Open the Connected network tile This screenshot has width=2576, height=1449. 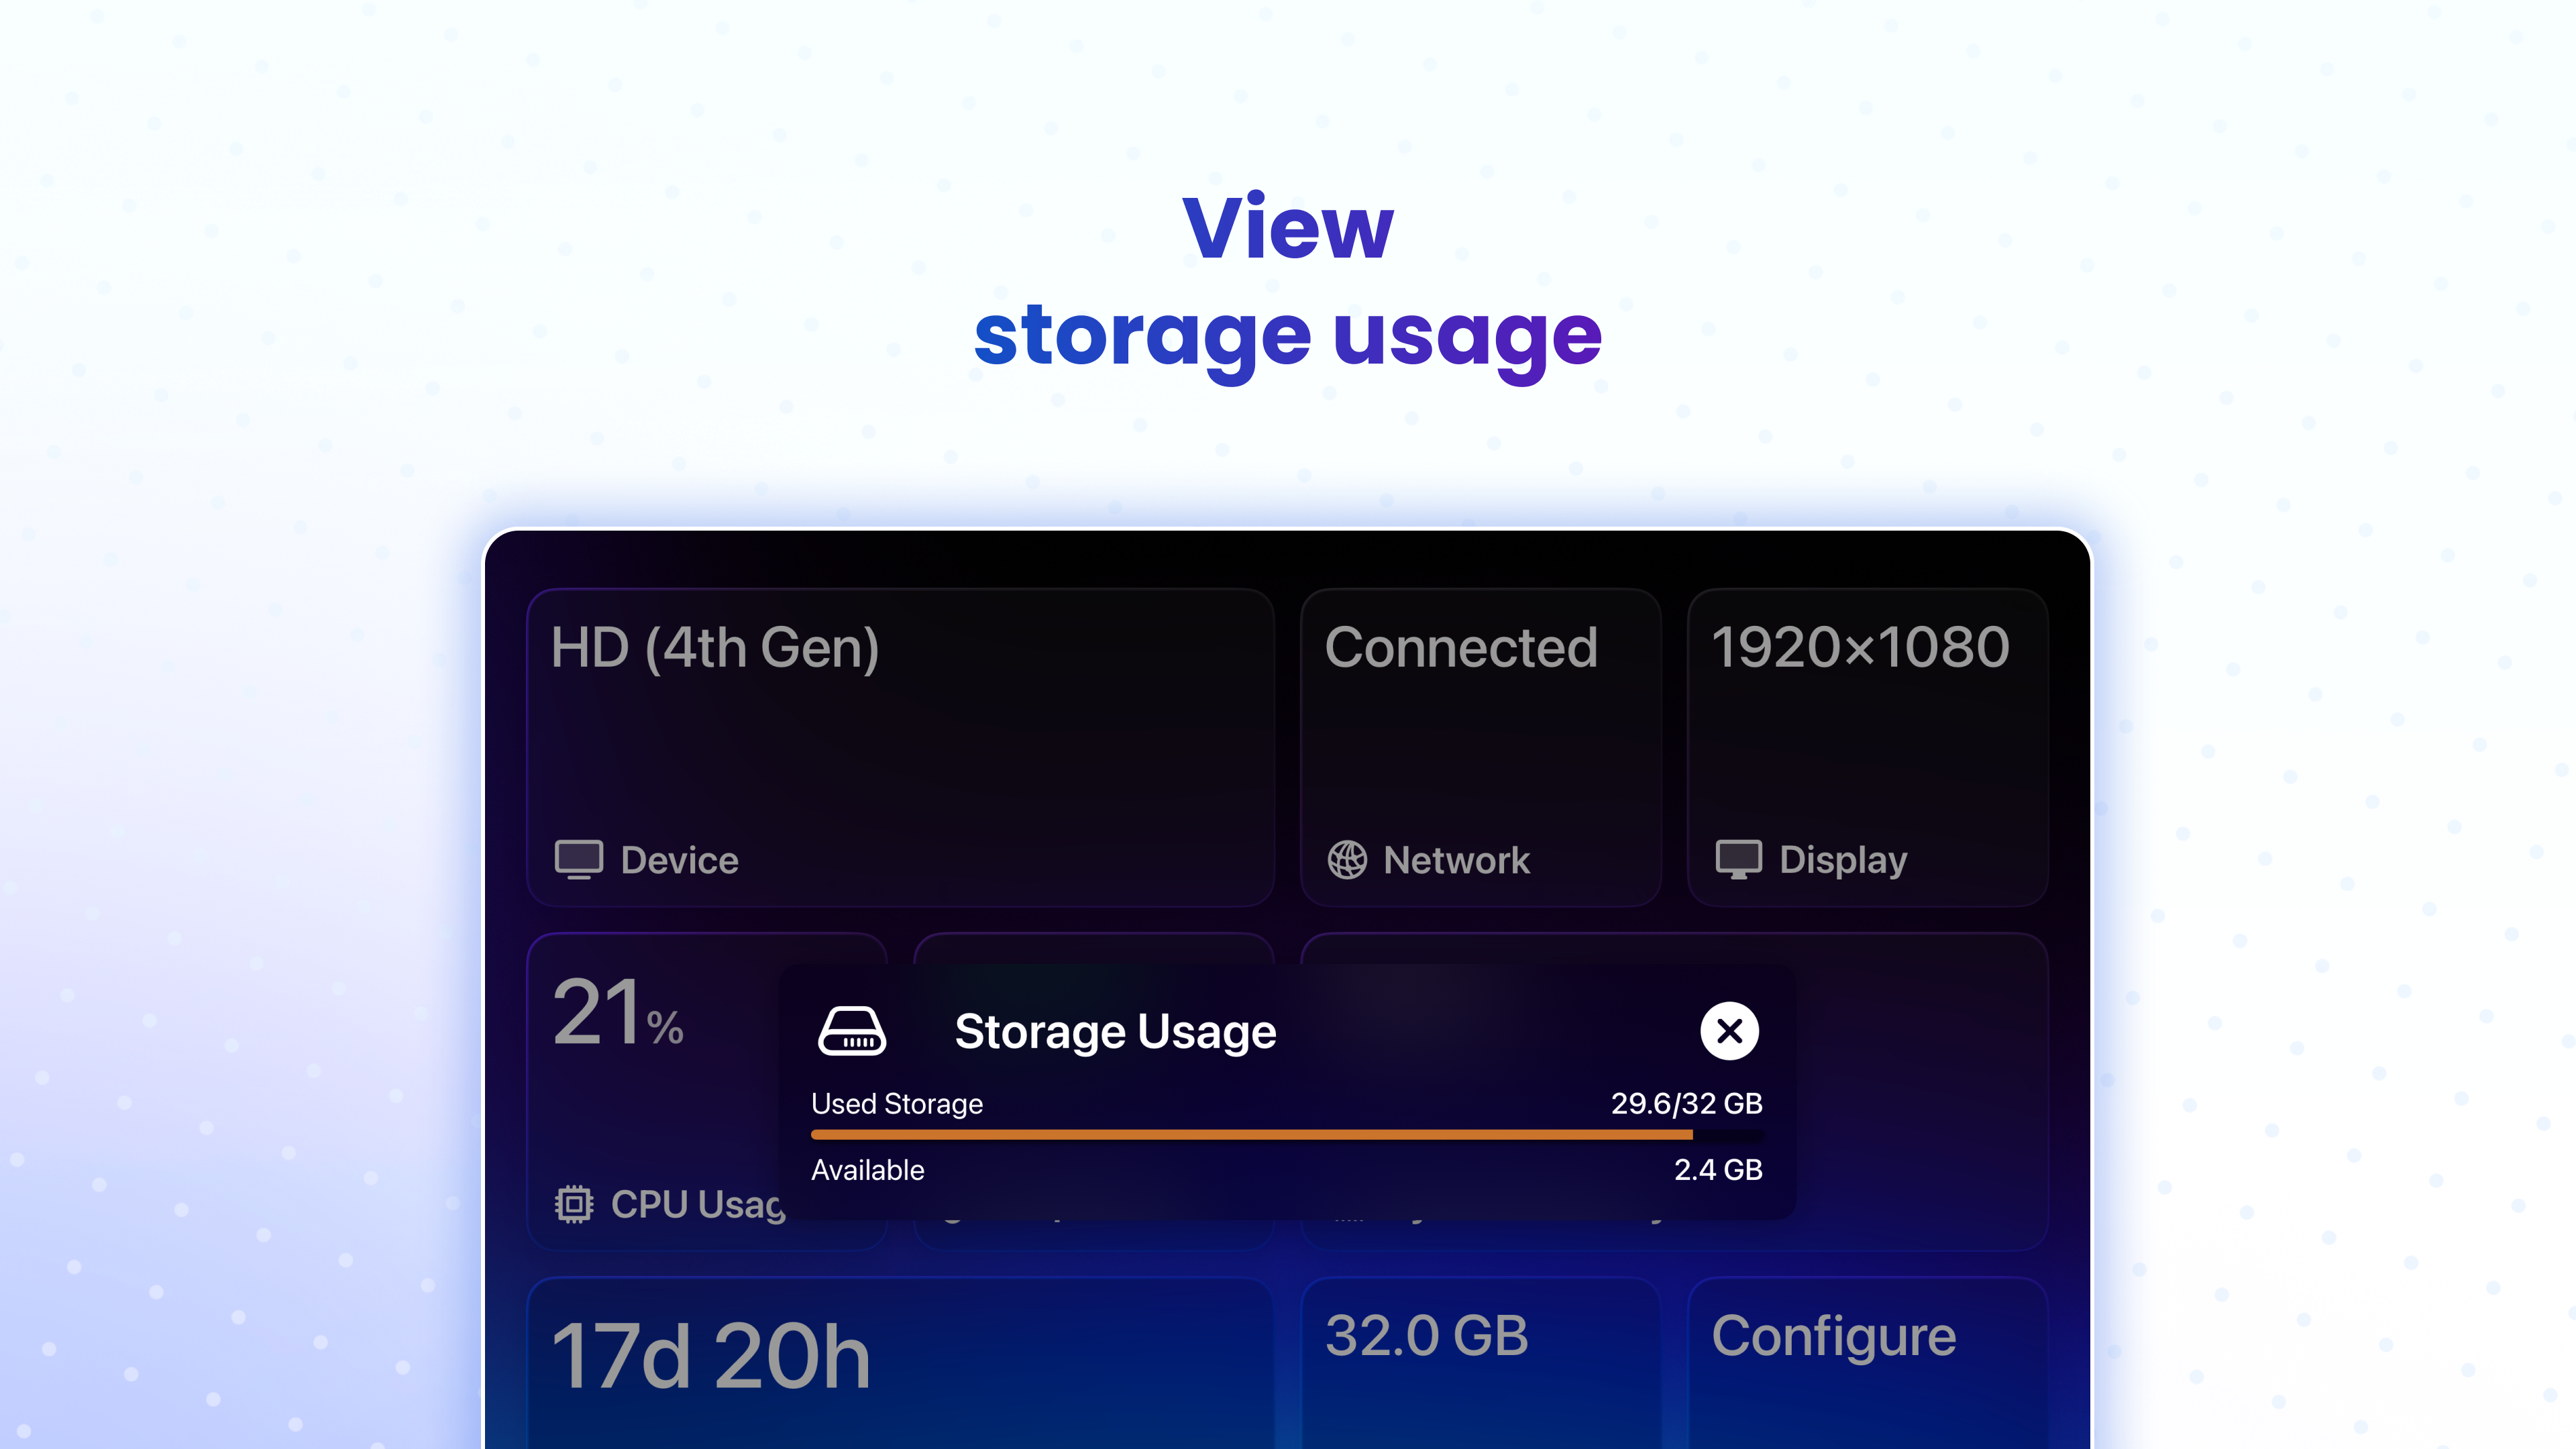1479,745
